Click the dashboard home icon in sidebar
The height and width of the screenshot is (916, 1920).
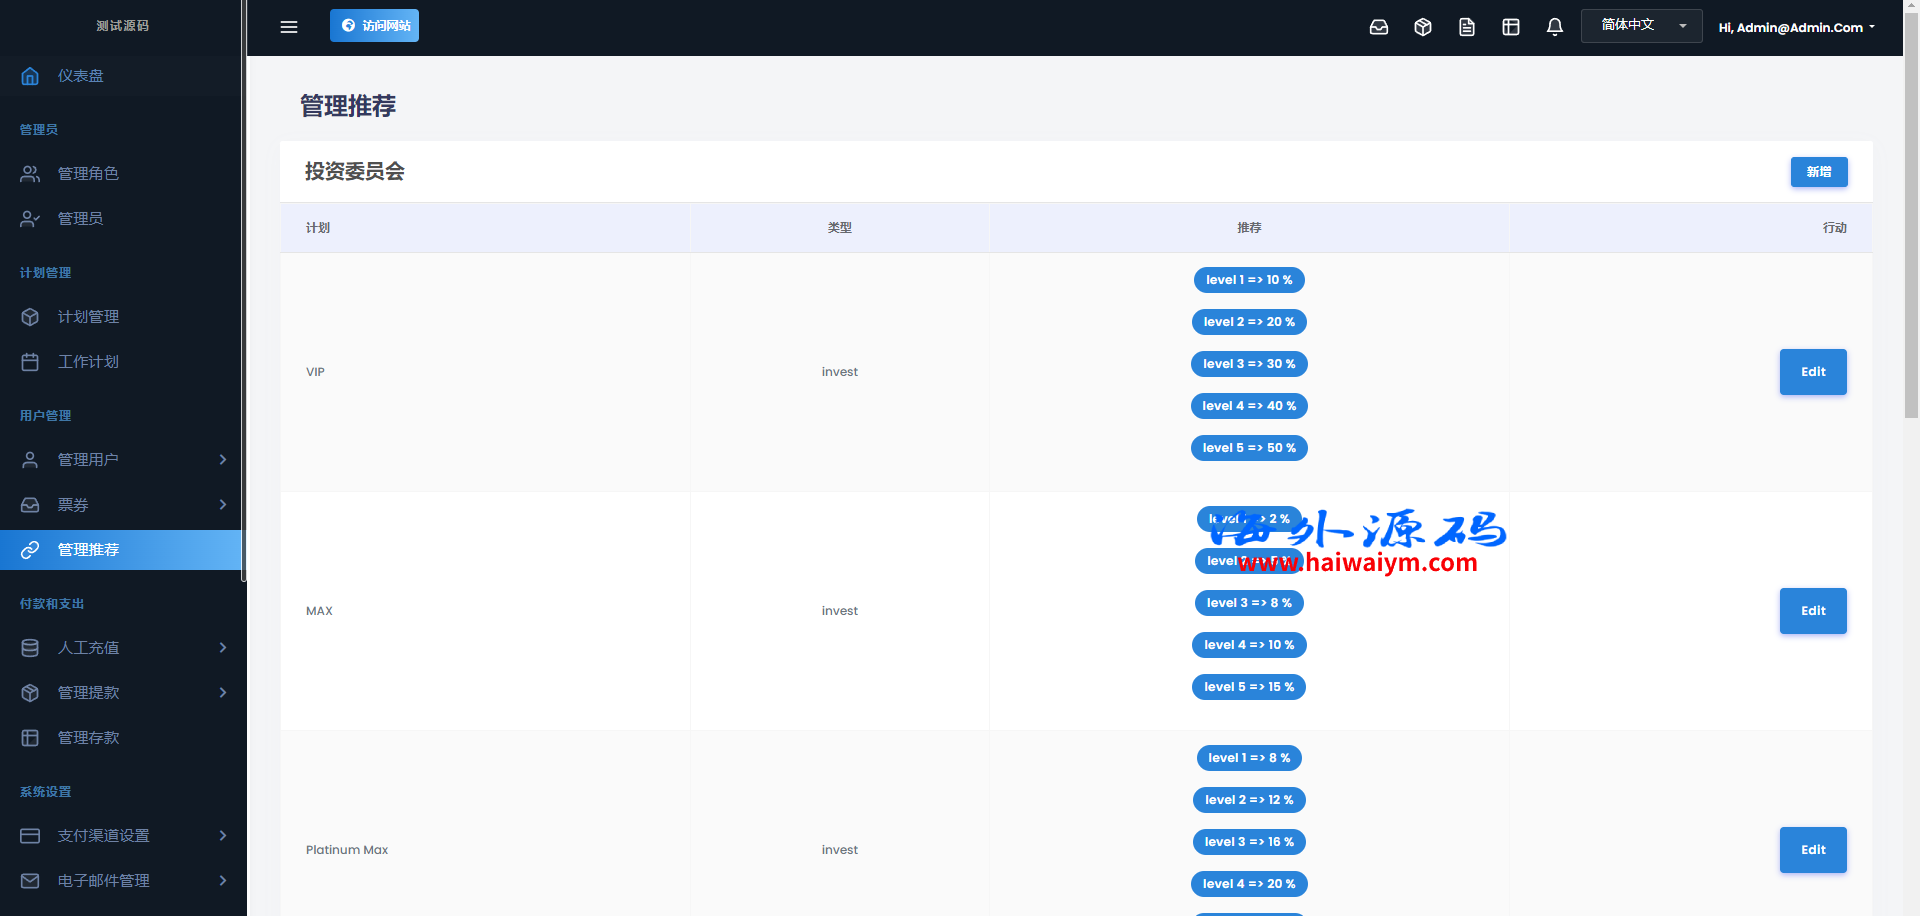(30, 76)
